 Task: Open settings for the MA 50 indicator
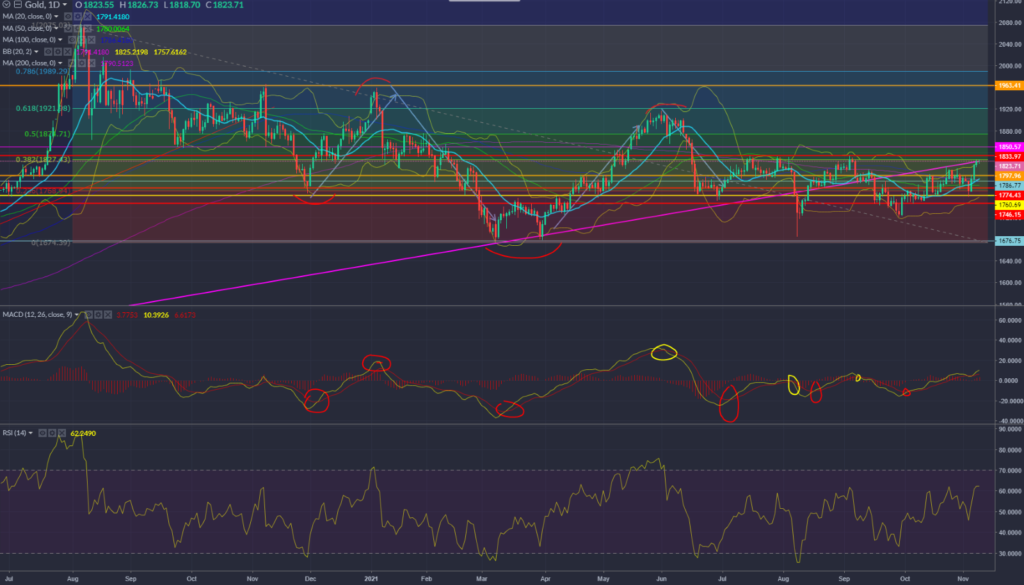click(x=78, y=29)
